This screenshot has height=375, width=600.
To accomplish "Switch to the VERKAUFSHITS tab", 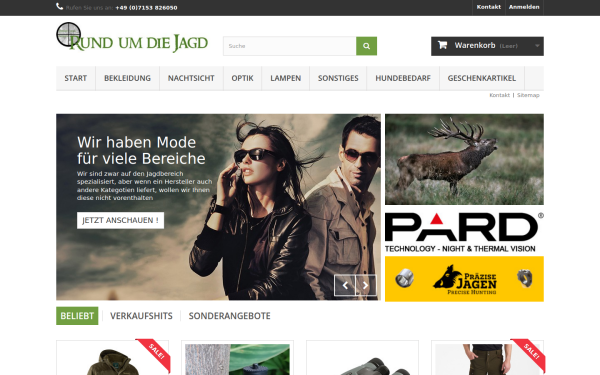I will pyautogui.click(x=141, y=316).
